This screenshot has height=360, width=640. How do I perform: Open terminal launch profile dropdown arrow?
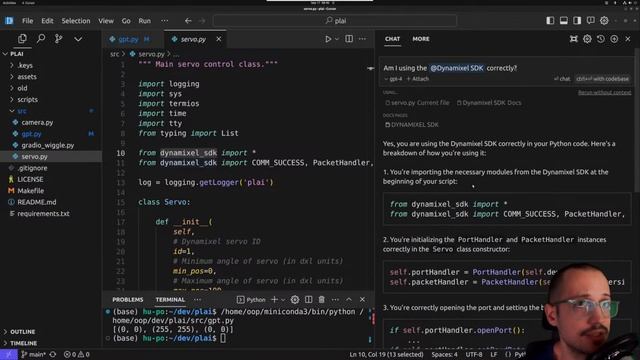point(283,300)
